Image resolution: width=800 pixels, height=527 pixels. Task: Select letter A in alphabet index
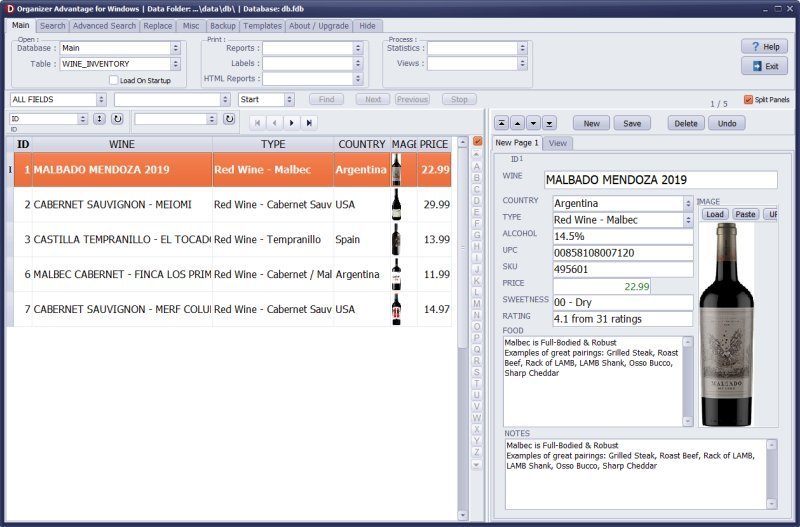pos(477,166)
